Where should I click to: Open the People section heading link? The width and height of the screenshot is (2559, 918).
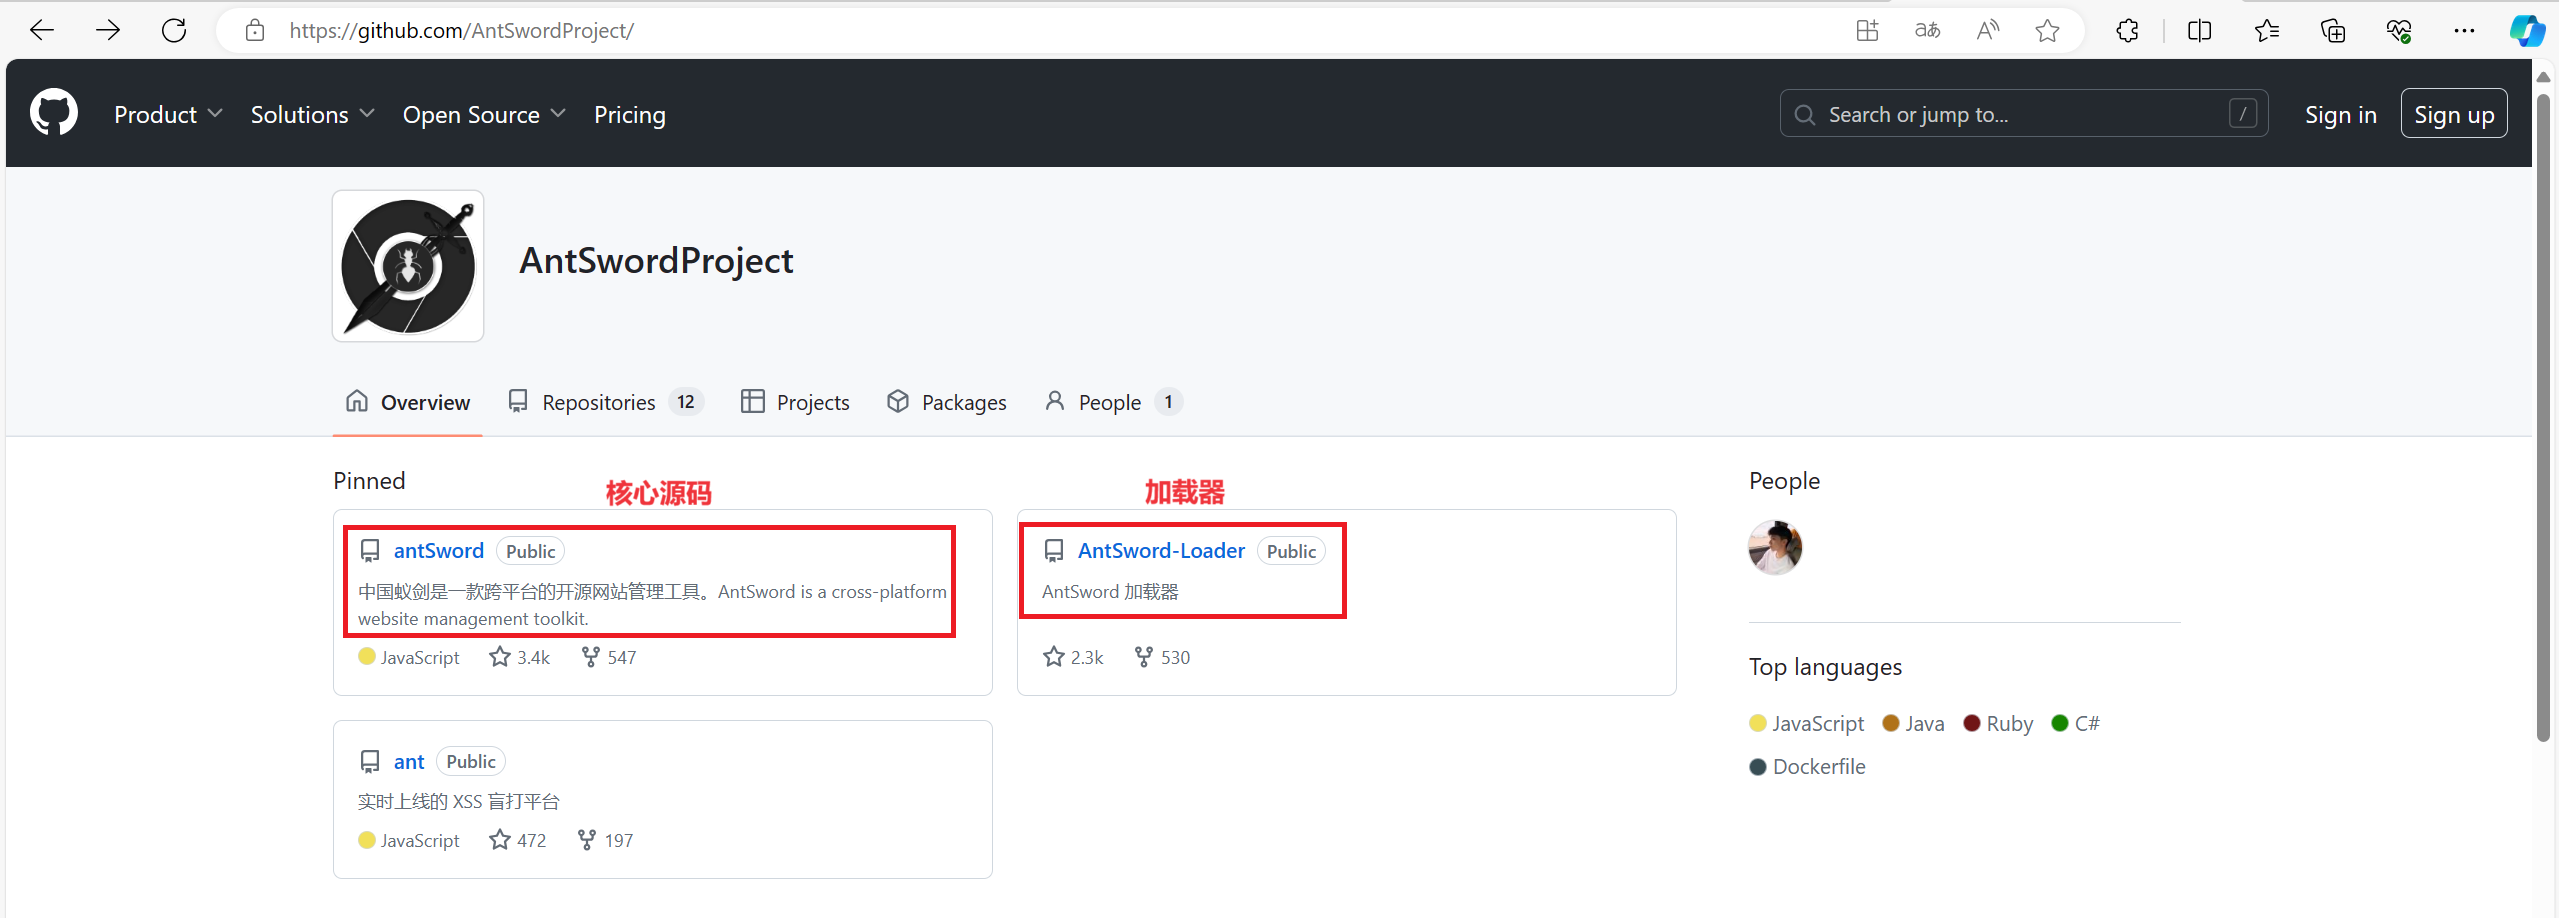point(1784,481)
